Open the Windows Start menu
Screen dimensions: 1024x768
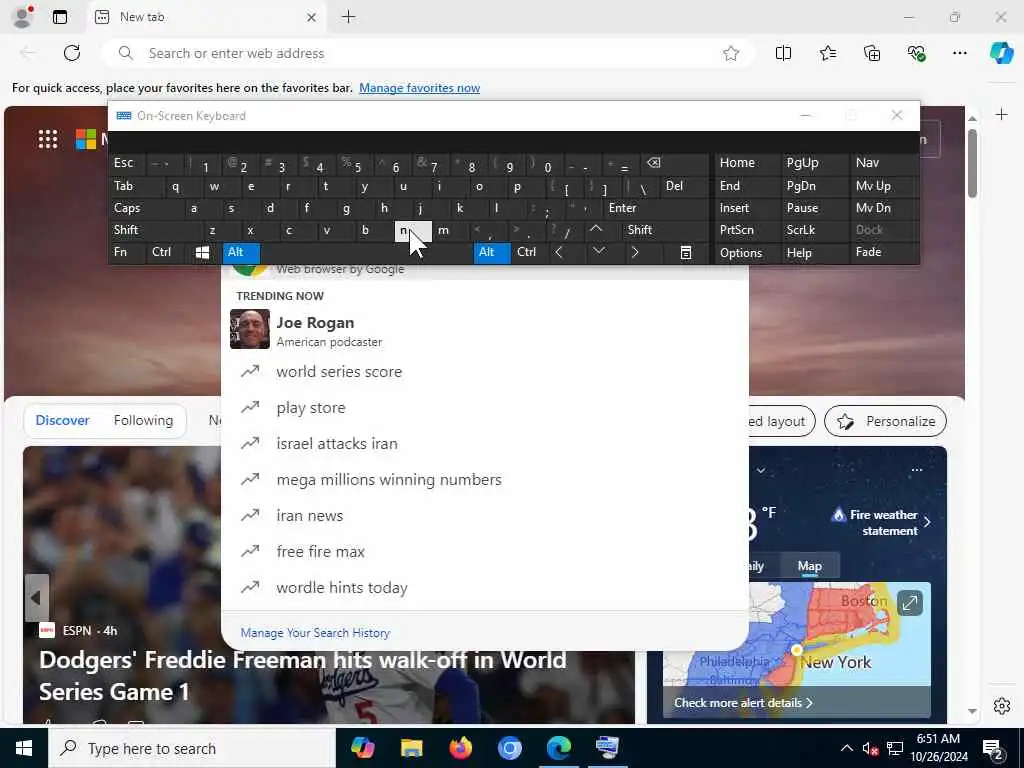click(x=24, y=748)
